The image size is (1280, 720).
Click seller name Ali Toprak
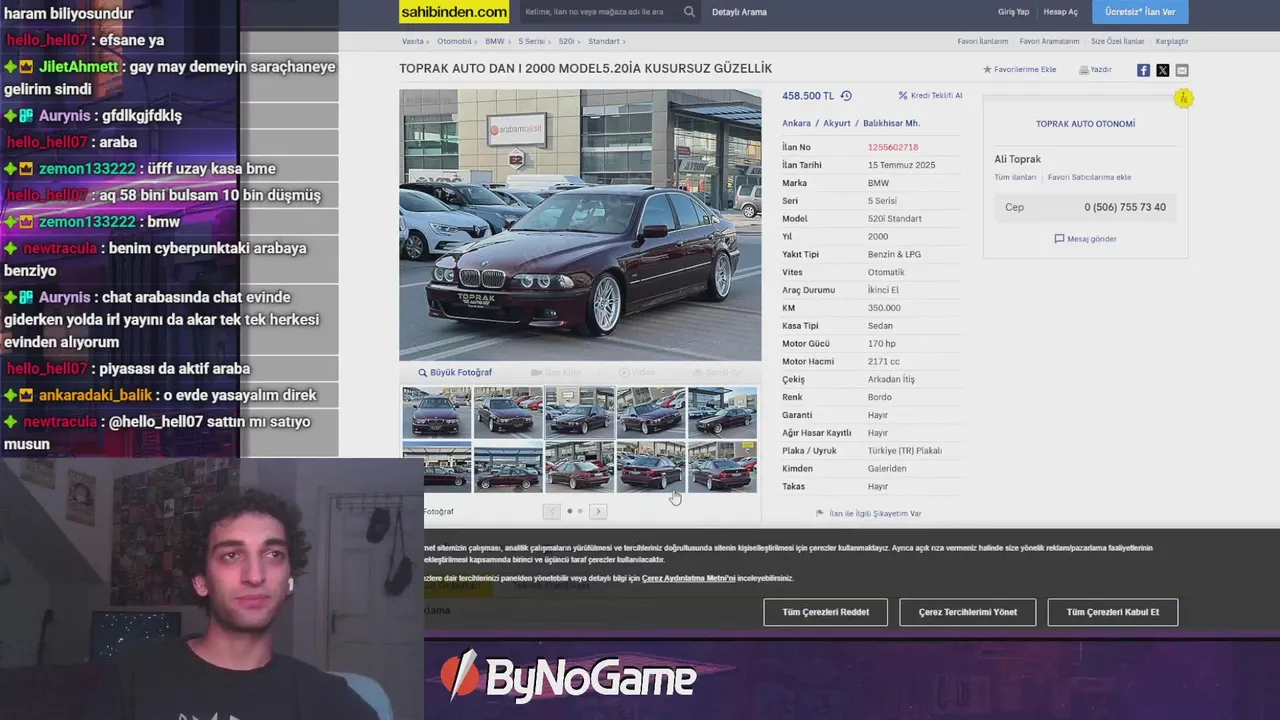point(1017,159)
